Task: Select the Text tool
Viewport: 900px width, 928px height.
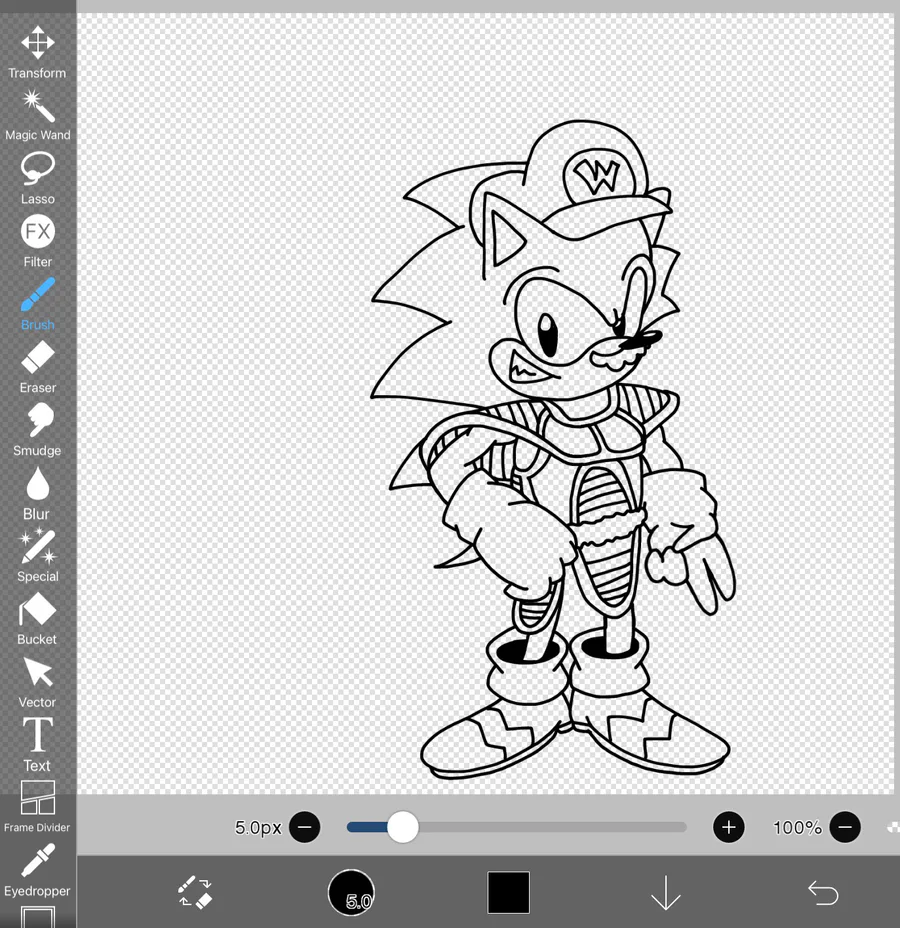Action: click(37, 745)
